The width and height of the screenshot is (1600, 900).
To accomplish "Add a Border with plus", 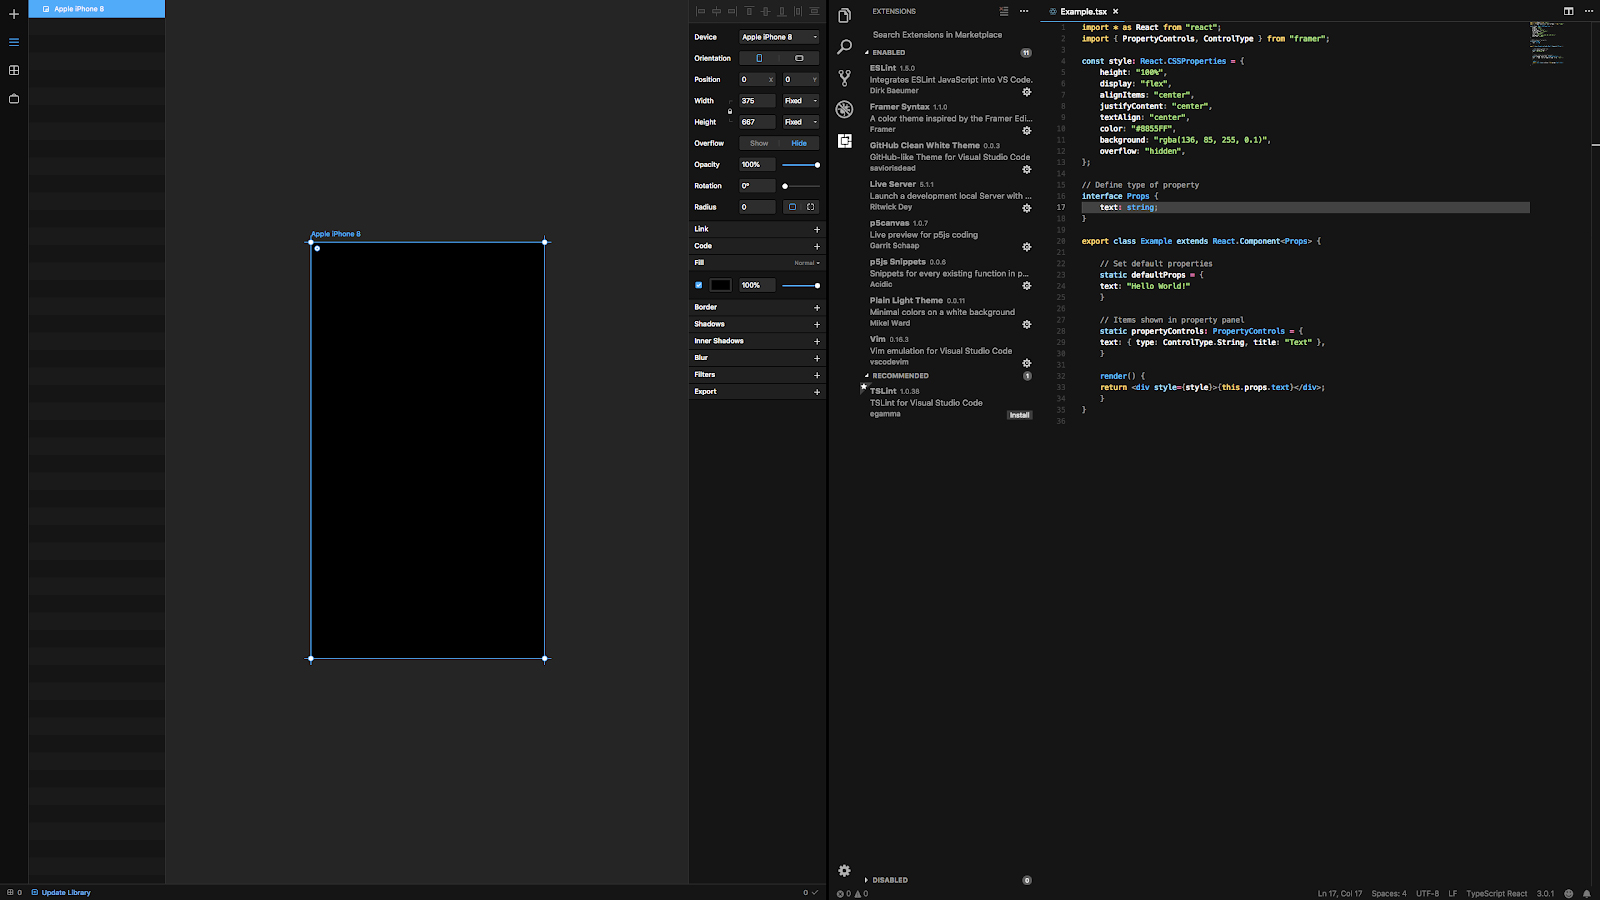I will point(817,307).
